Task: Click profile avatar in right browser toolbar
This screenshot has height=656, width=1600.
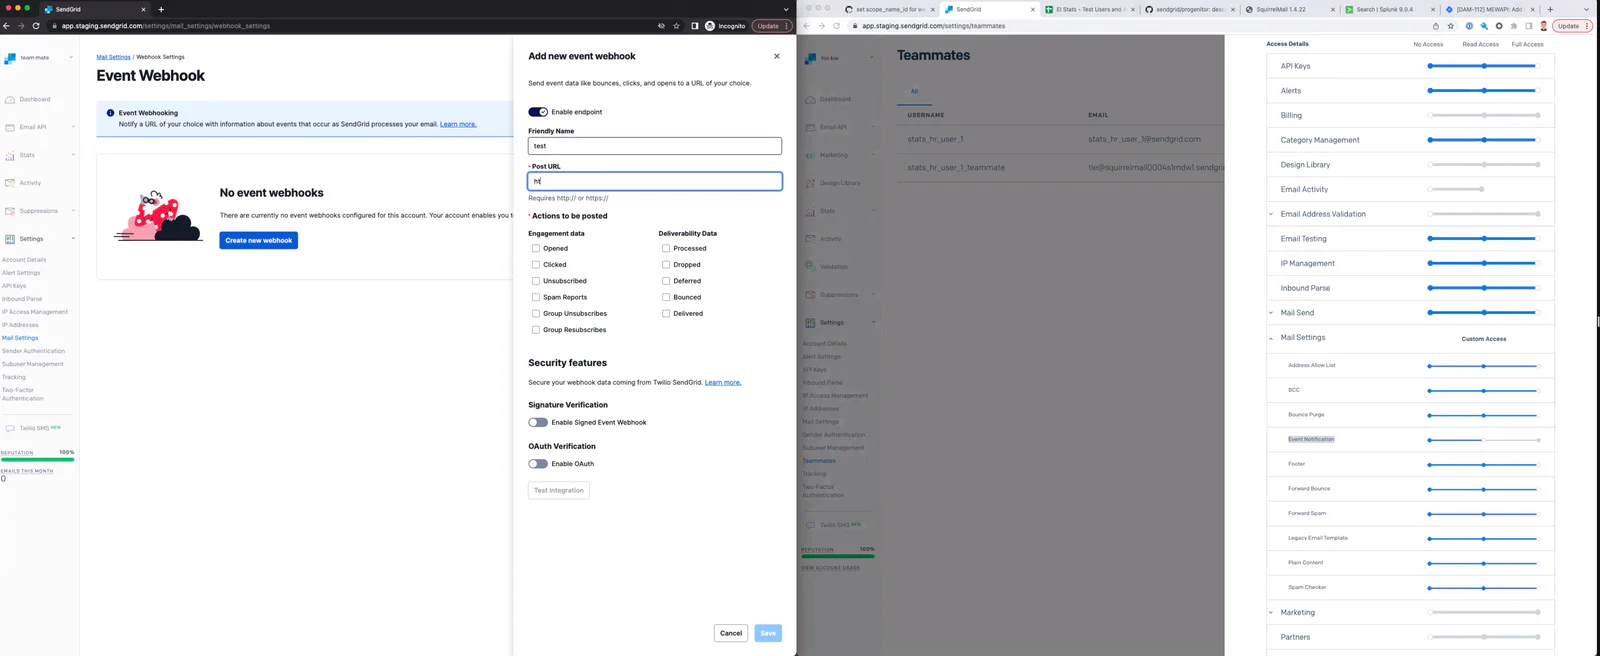Action: click(1543, 26)
